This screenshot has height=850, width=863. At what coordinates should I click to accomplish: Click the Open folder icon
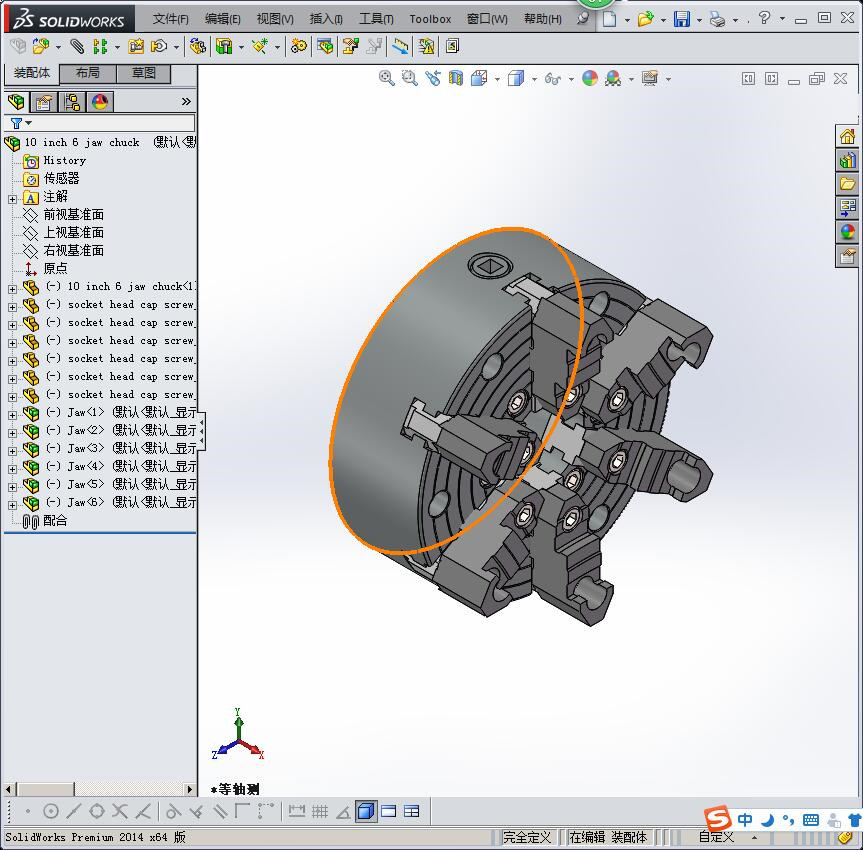[x=645, y=19]
